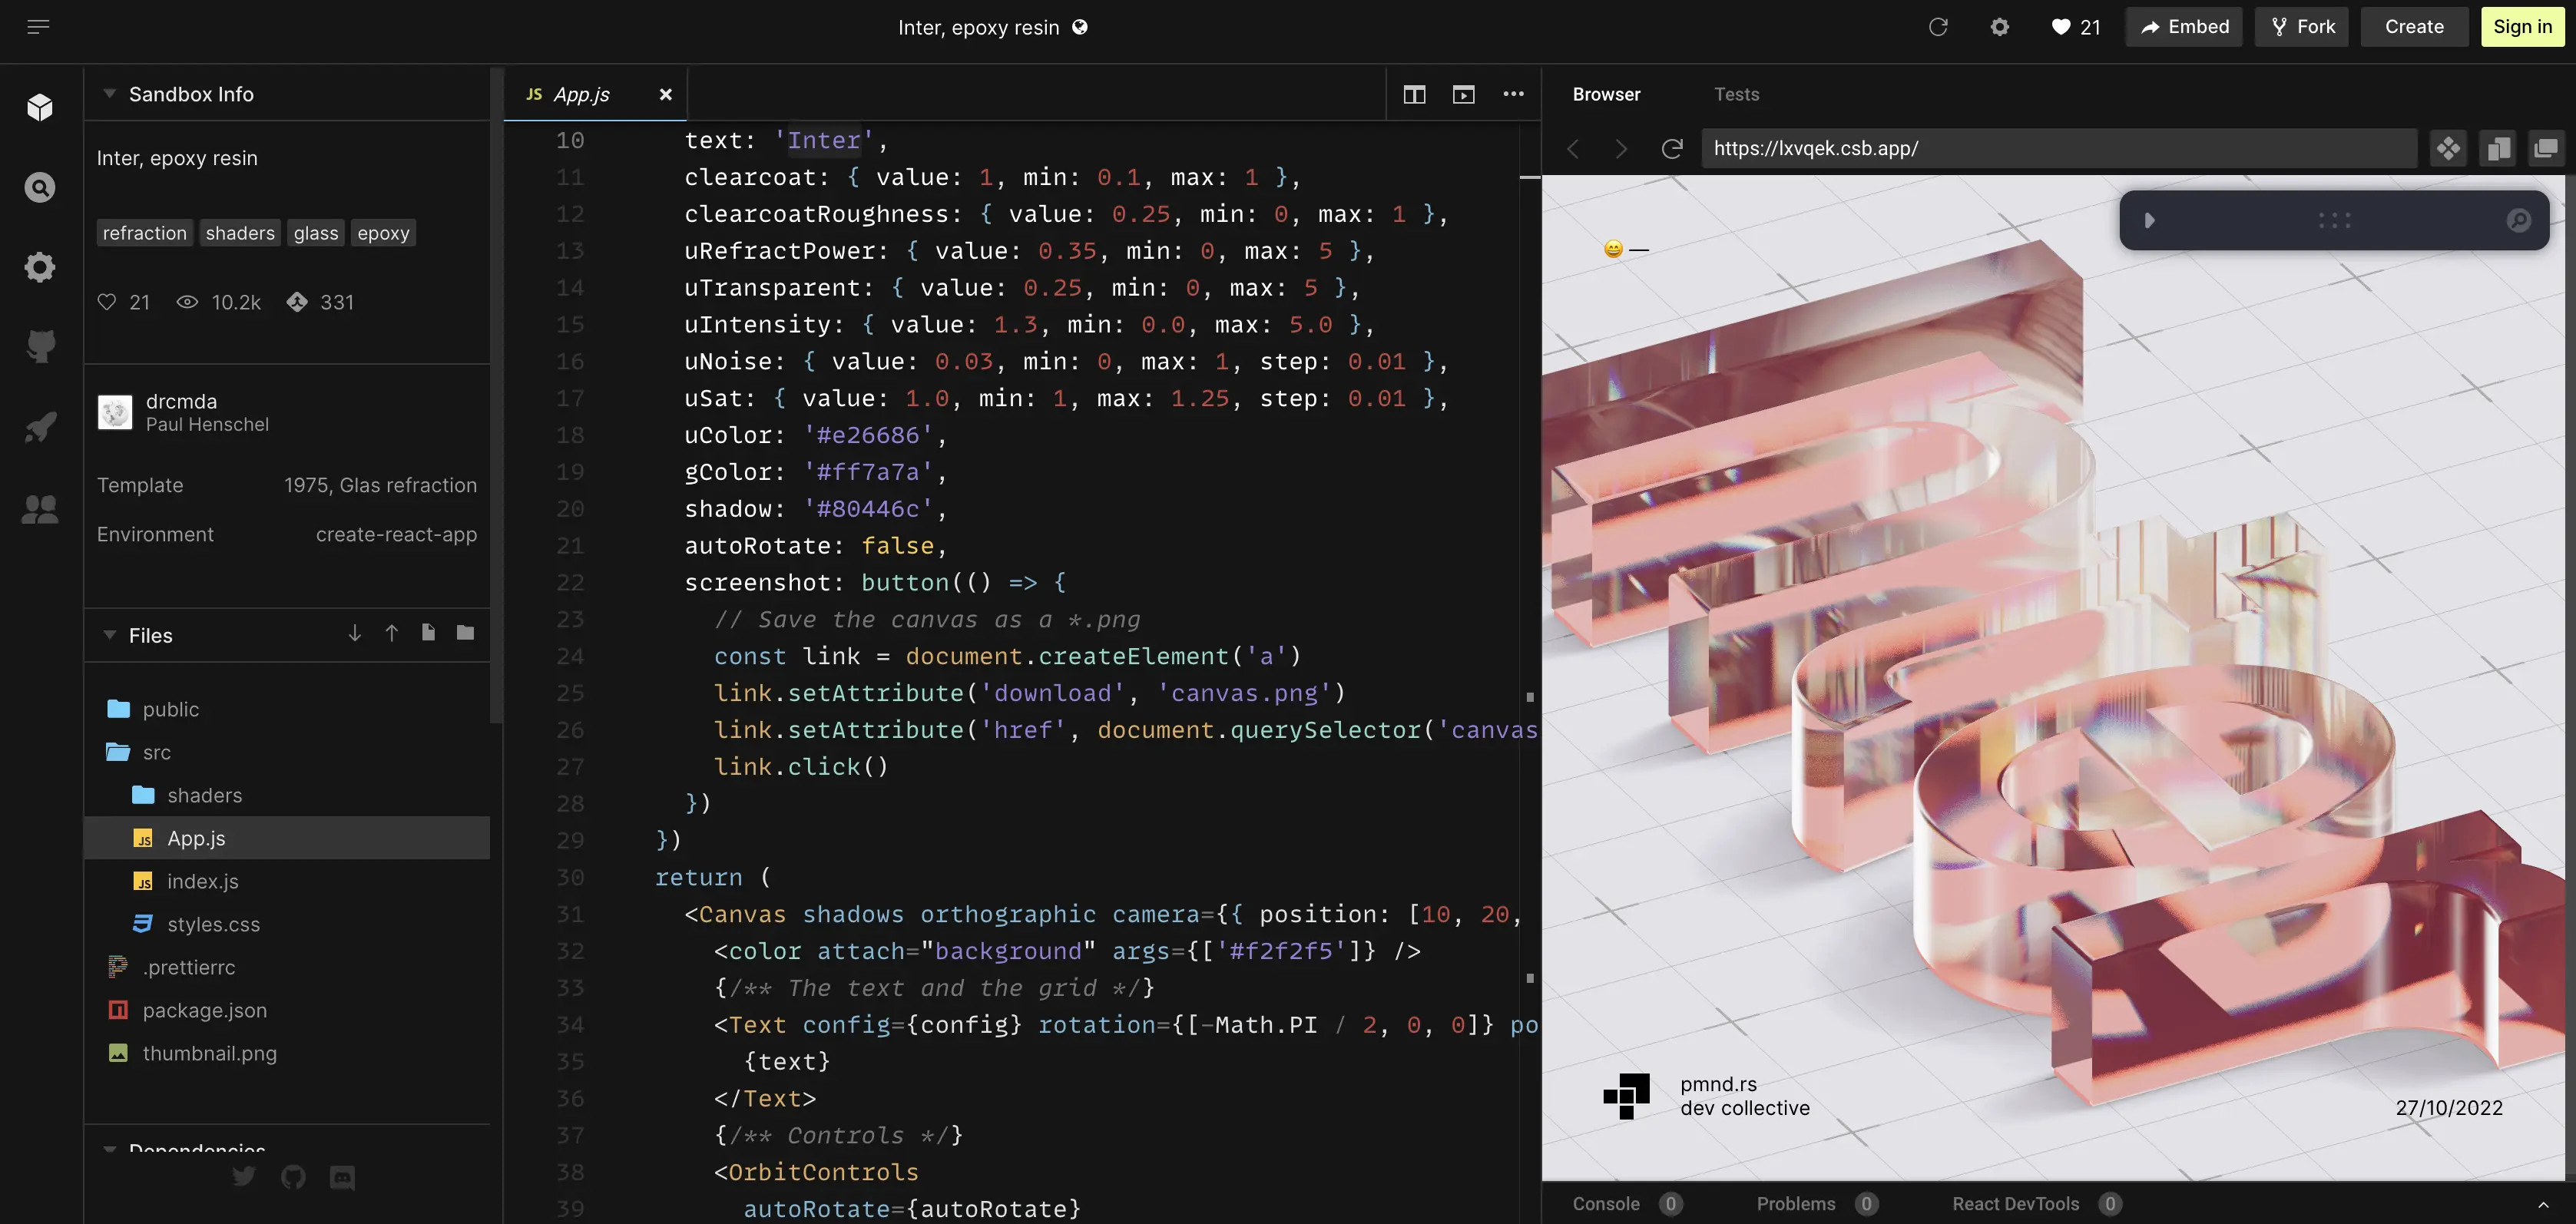Image resolution: width=2576 pixels, height=1224 pixels.
Task: Click the Fork button
Action: point(2301,27)
